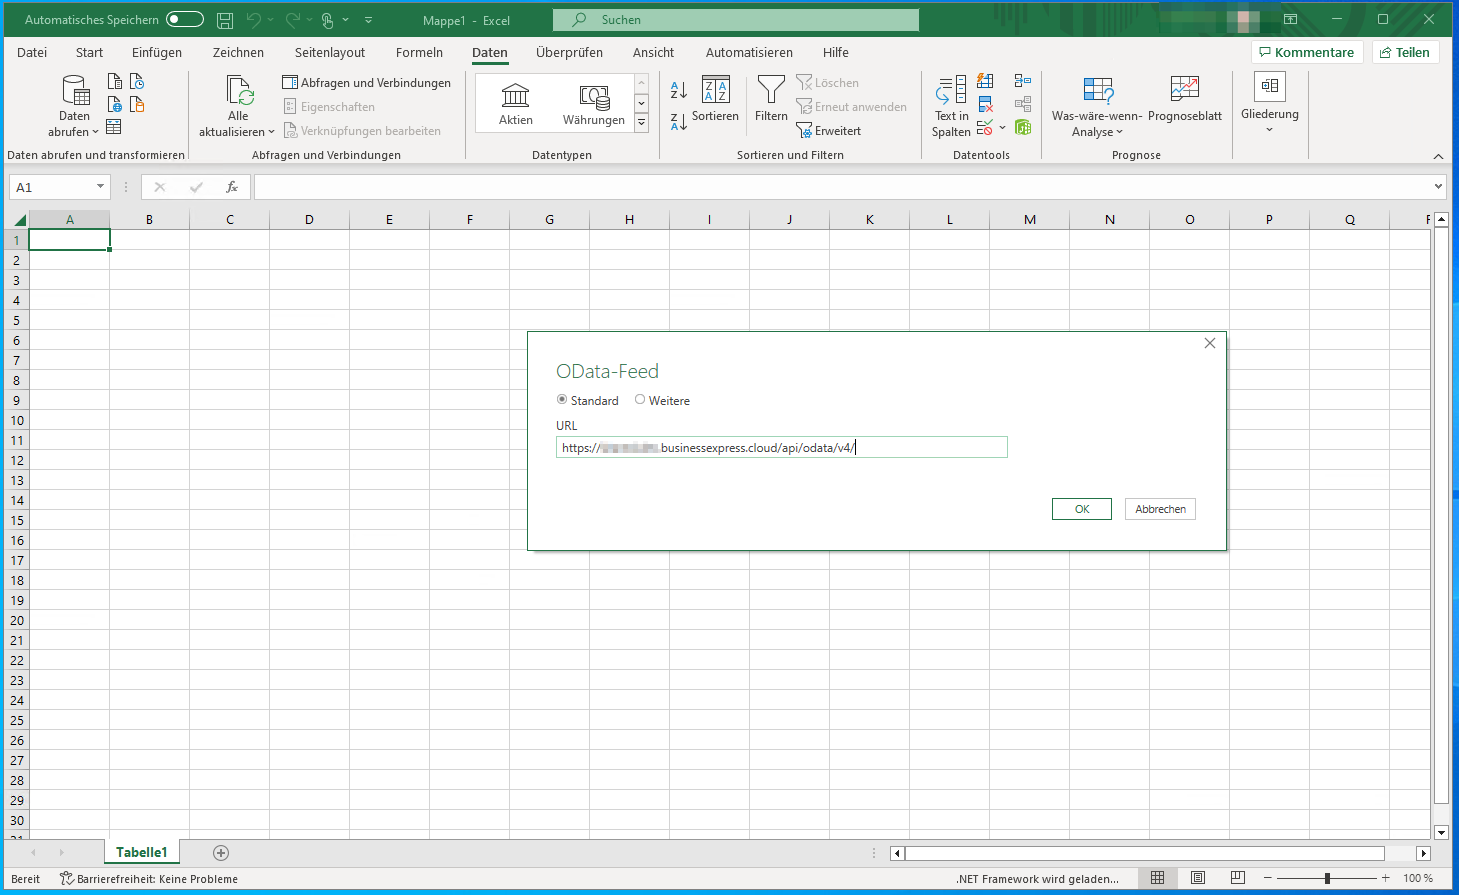
Task: Click the Filtern funnel icon
Action: pos(771,91)
